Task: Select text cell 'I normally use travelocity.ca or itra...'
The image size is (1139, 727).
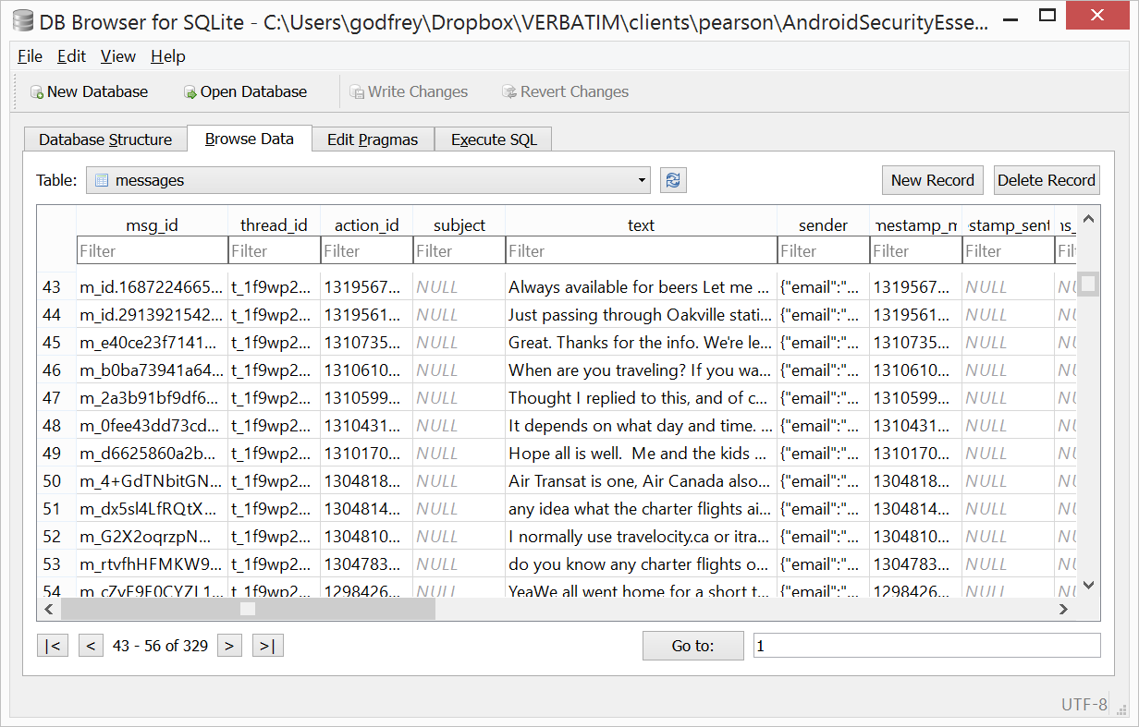Action: pos(641,536)
